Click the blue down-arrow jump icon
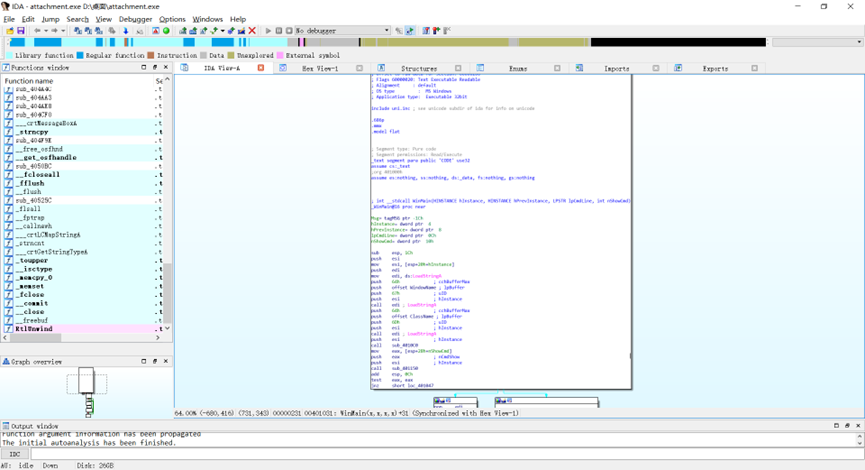Viewport: 865px width, 470px height. click(124, 31)
